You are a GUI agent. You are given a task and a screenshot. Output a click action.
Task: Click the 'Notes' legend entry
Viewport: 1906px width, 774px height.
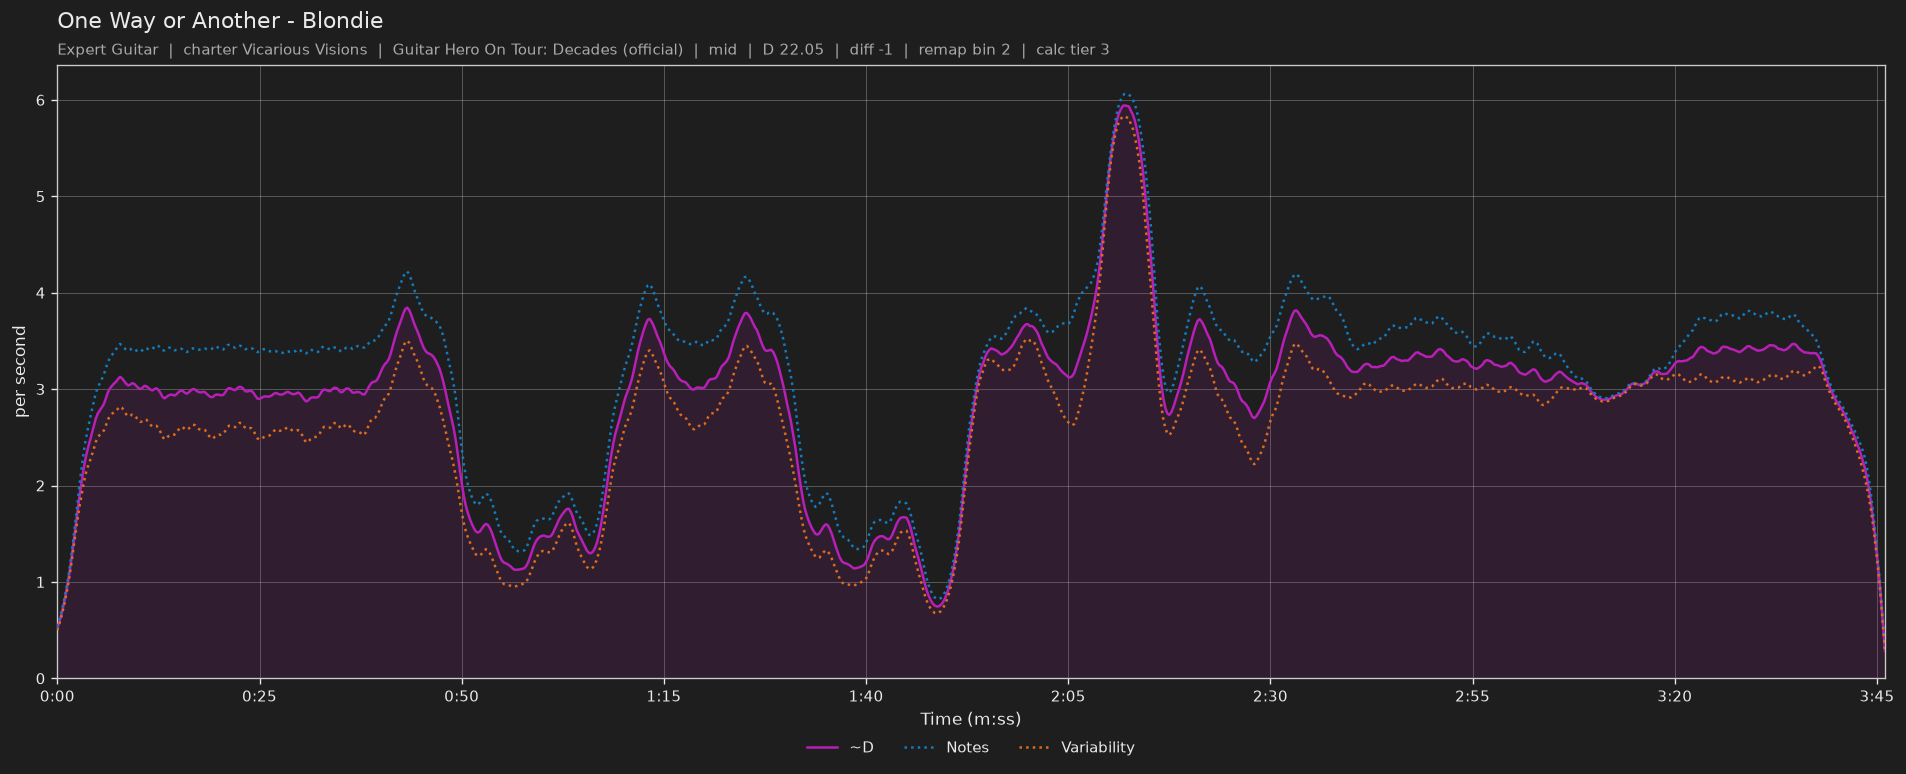(x=946, y=747)
